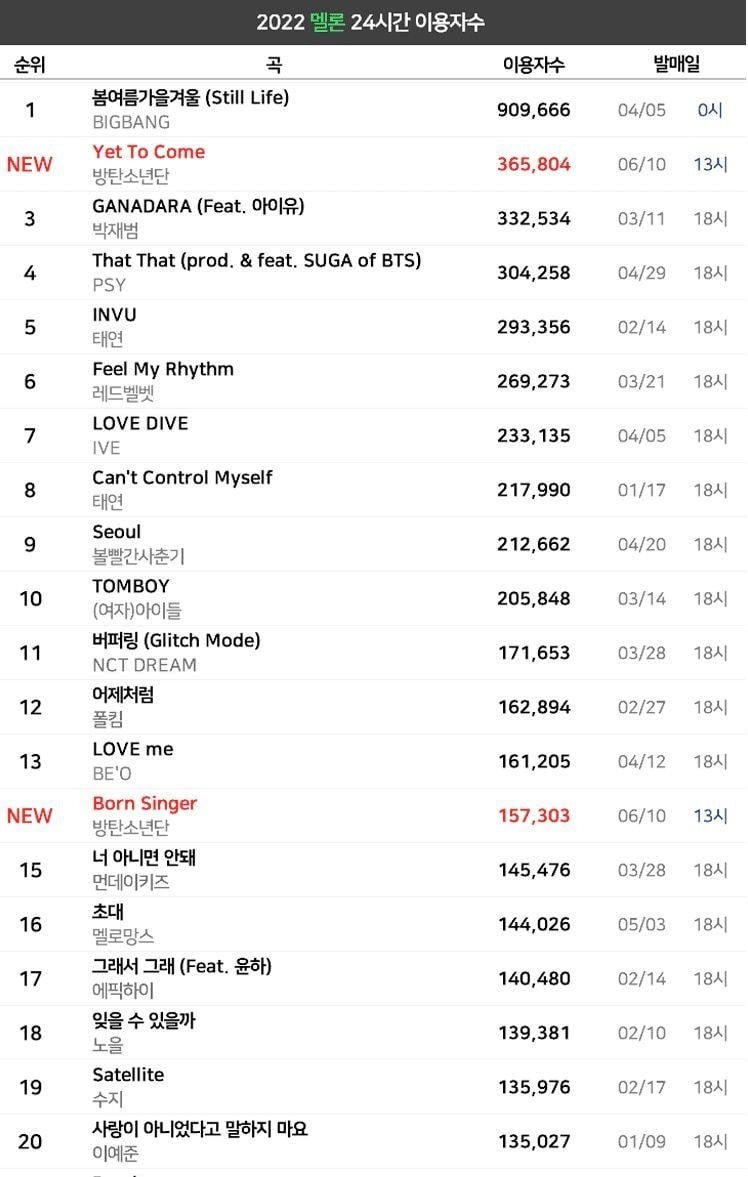Select Feel My Rhythm title
The image size is (748, 1177).
[163, 369]
